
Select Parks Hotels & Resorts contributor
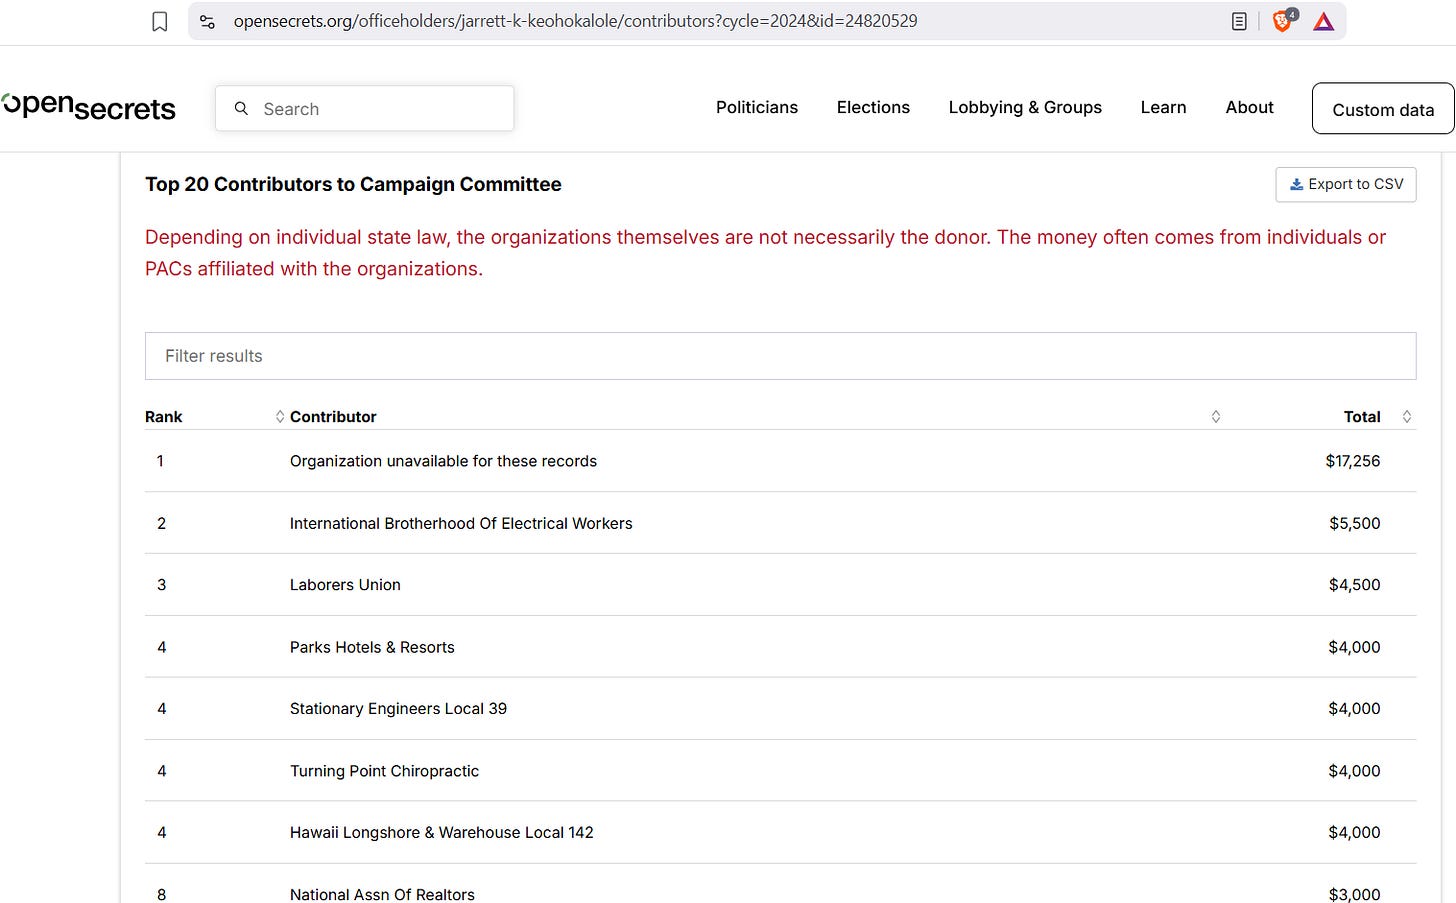click(372, 648)
